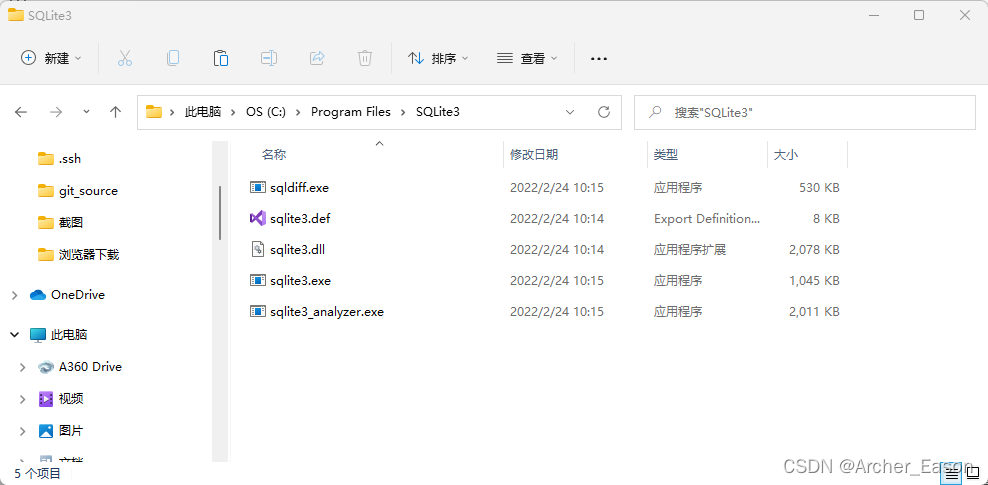This screenshot has width=988, height=485.
Task: Click the Export Definition type cell
Action: pyautogui.click(x=707, y=219)
